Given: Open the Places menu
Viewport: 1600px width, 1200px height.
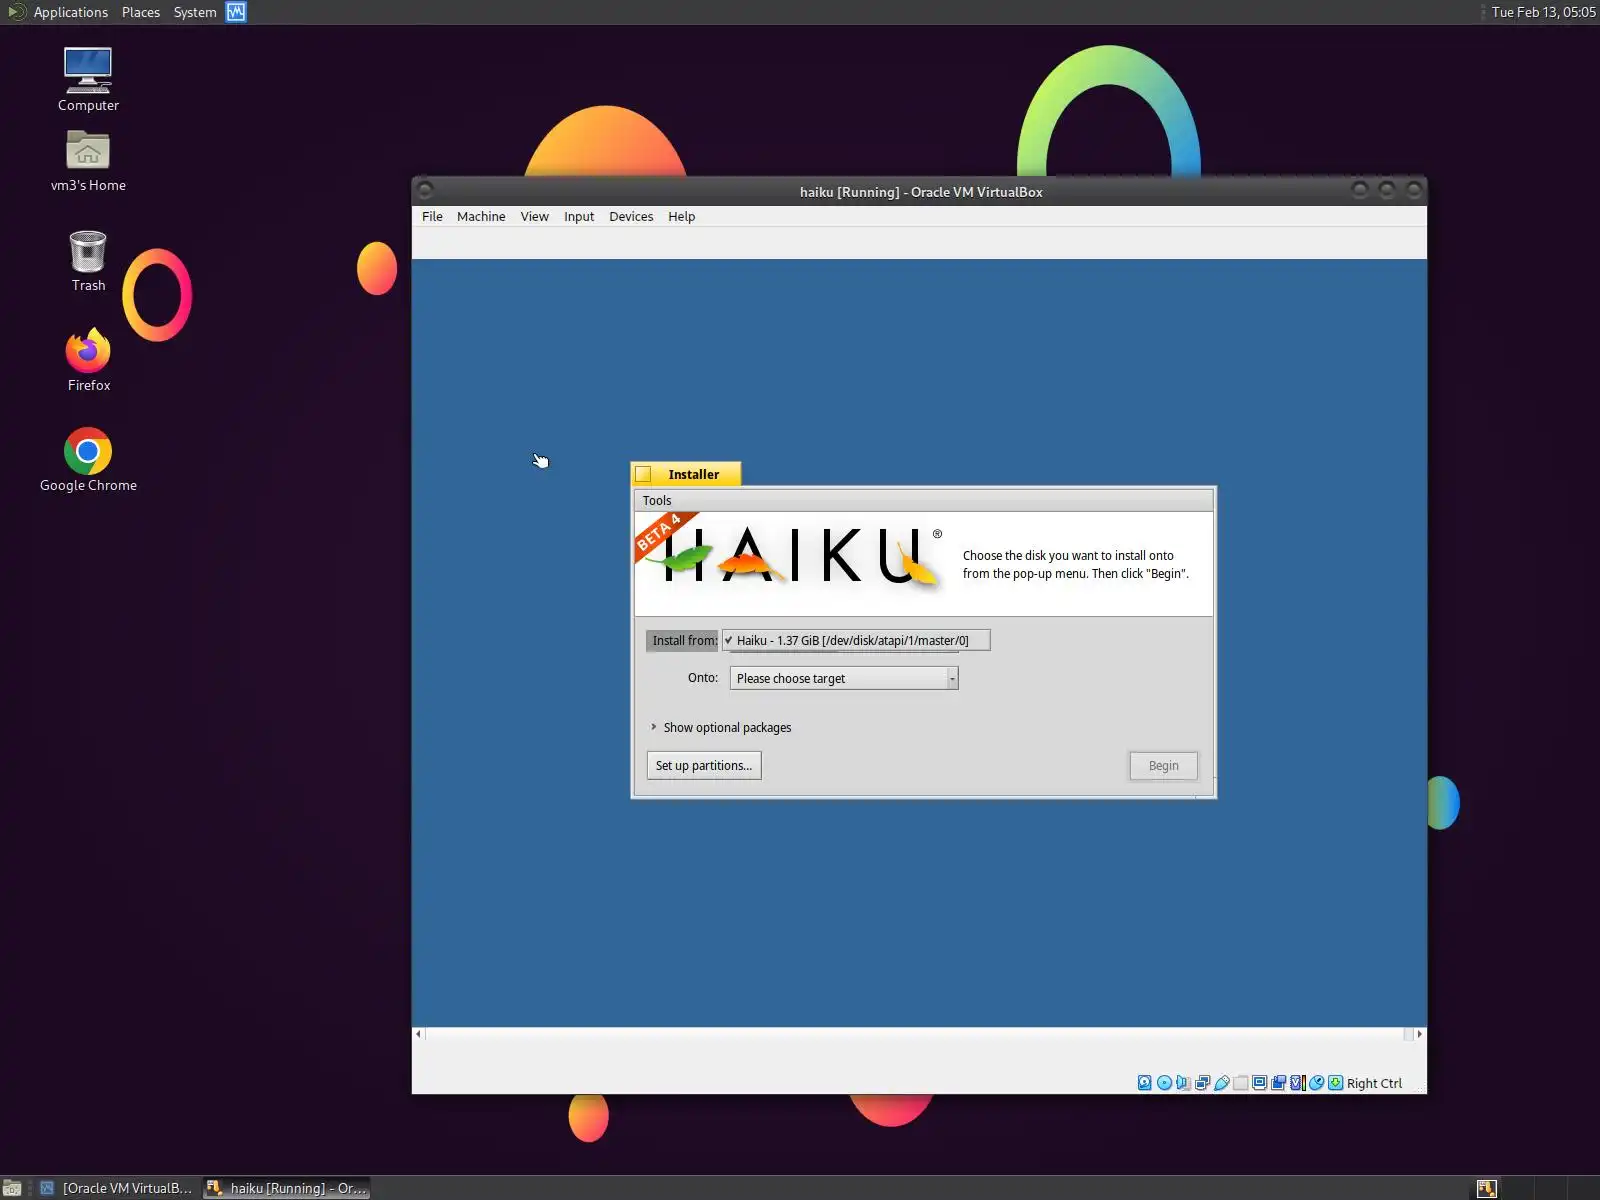Looking at the screenshot, I should click(141, 12).
